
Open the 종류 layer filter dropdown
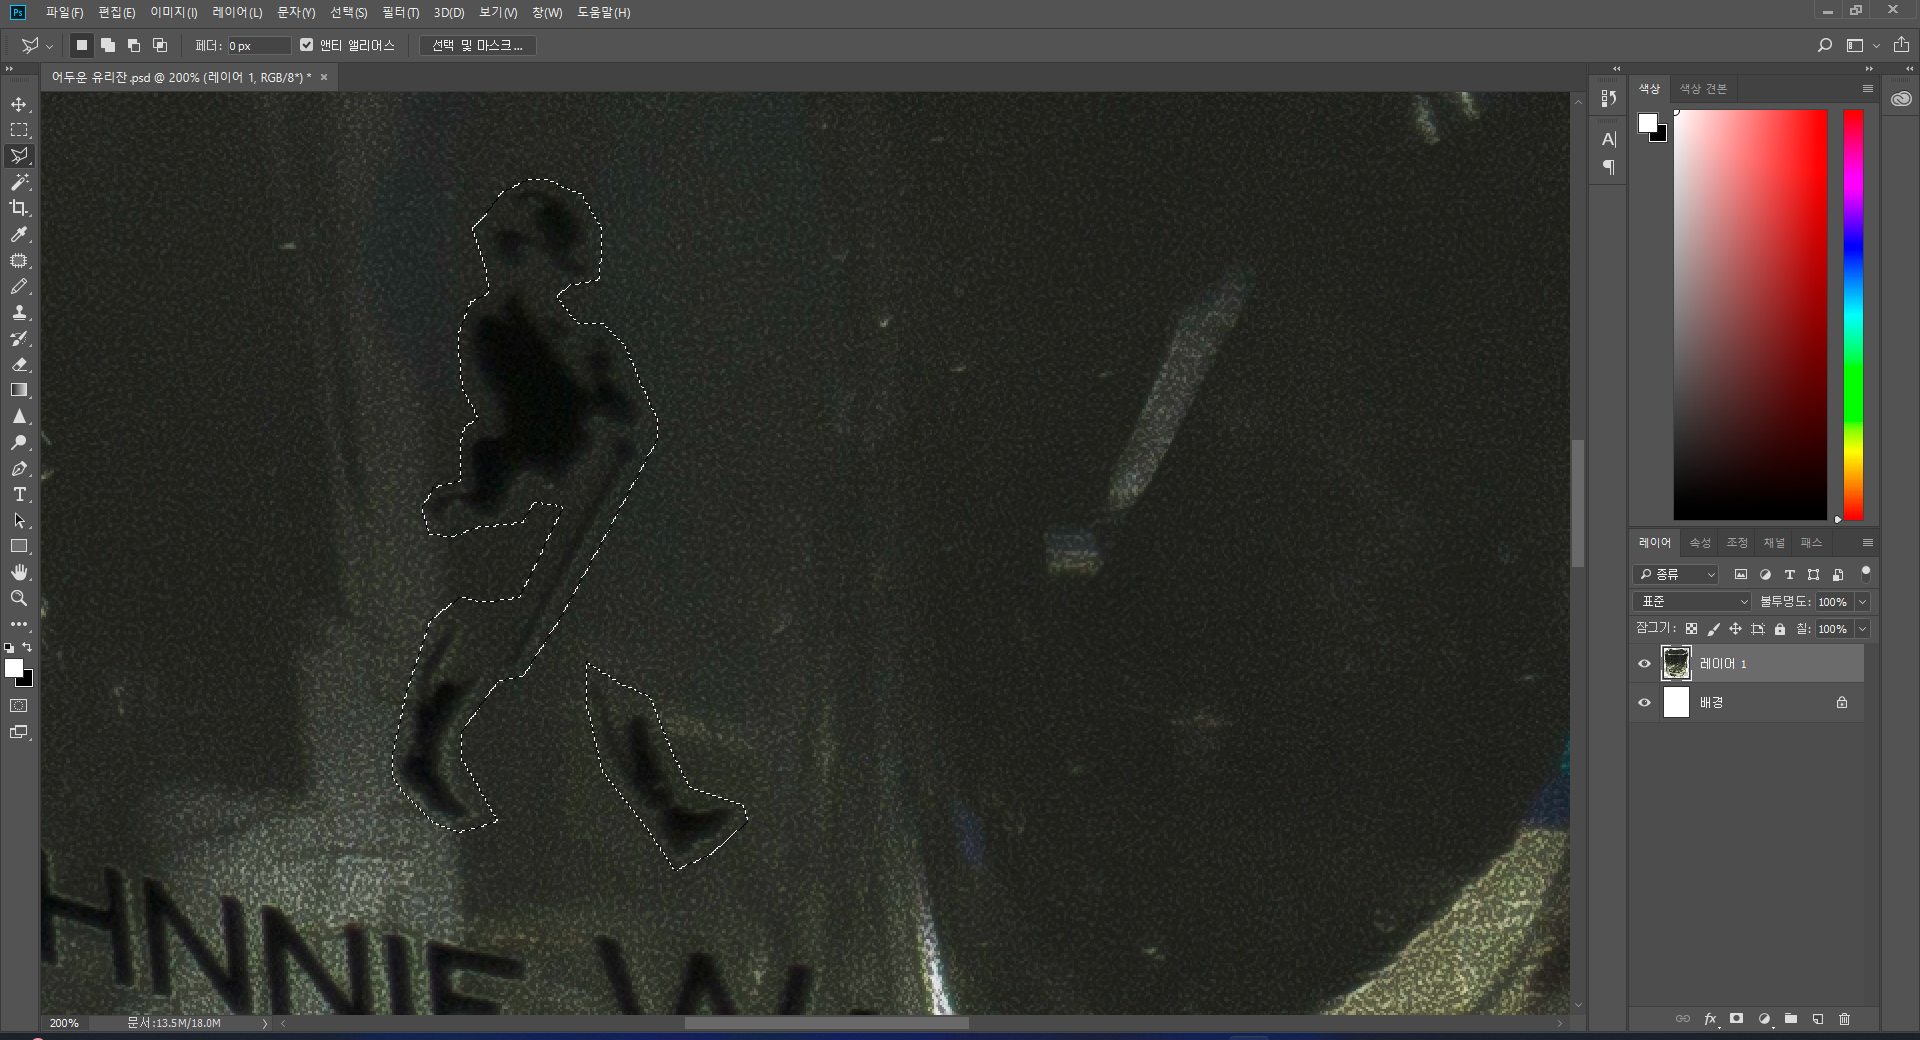[1676, 574]
